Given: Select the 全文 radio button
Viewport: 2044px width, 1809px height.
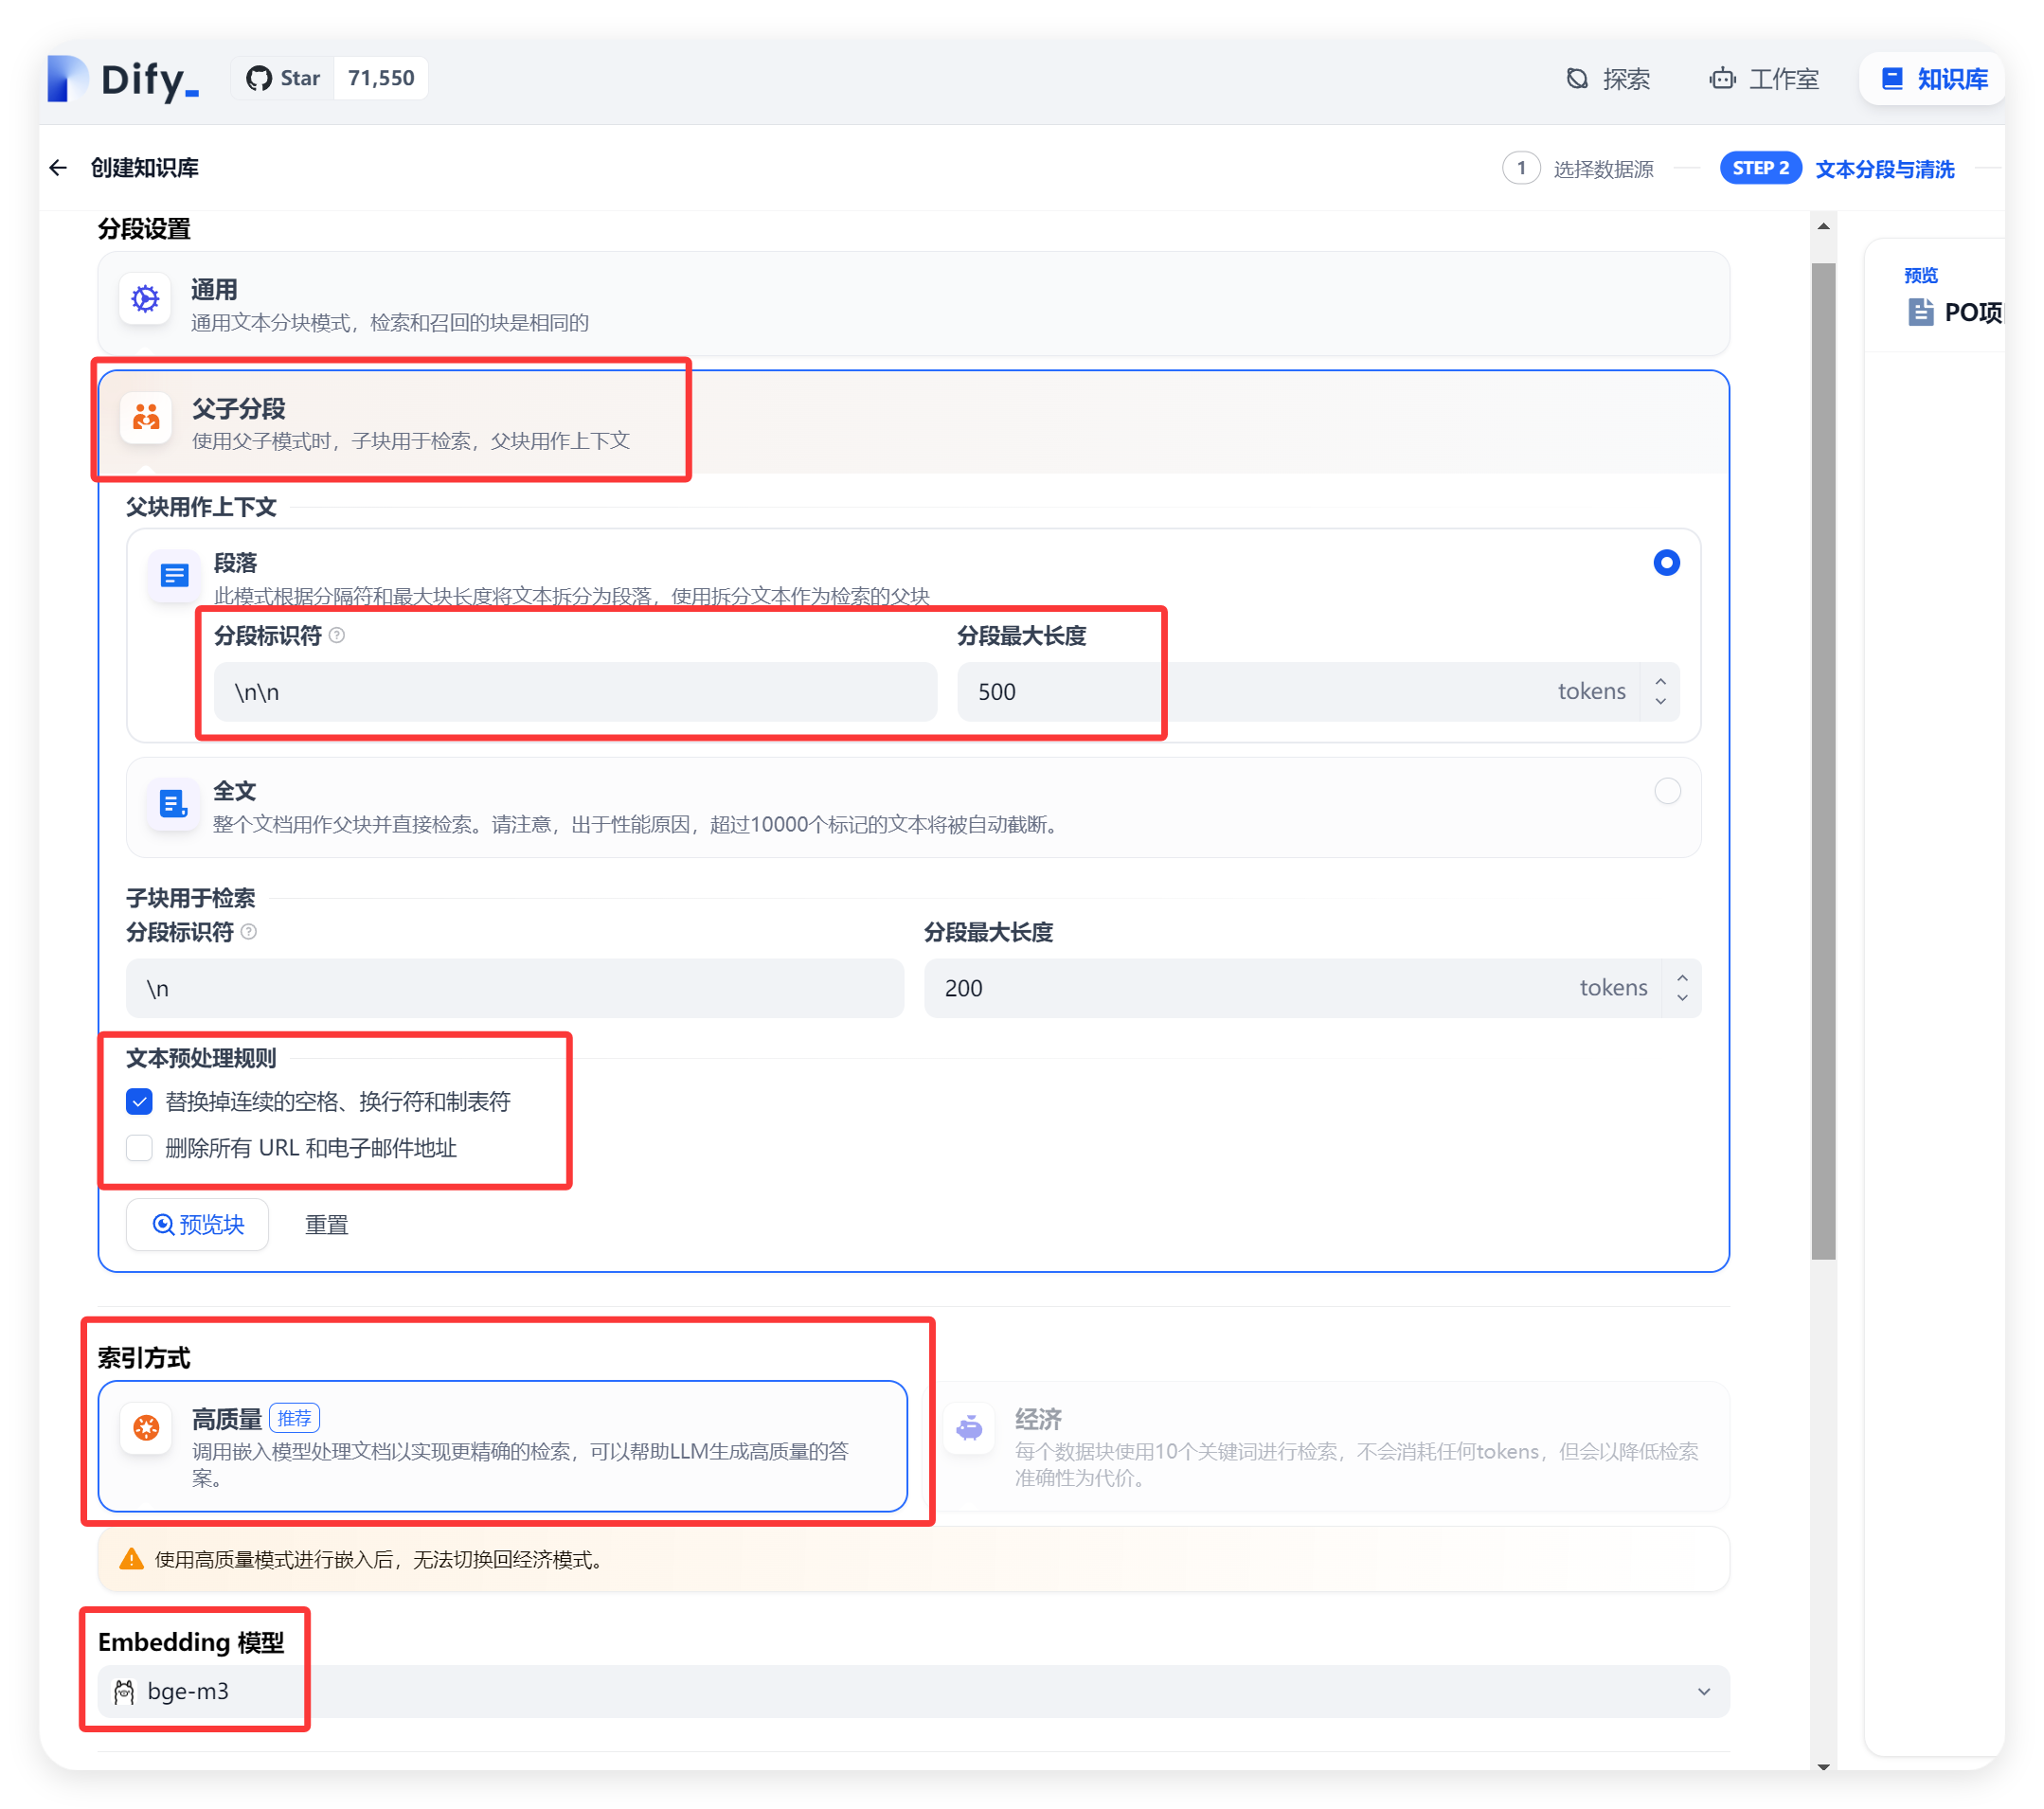Looking at the screenshot, I should coord(1666,791).
